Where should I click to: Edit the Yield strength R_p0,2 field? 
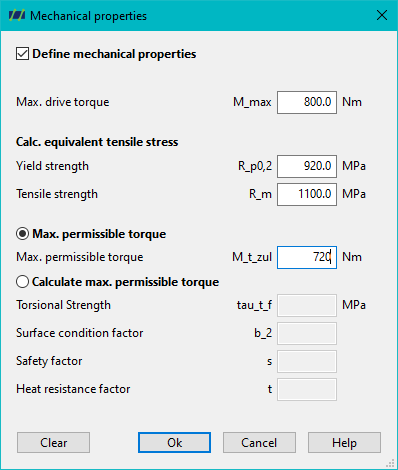[x=307, y=166]
